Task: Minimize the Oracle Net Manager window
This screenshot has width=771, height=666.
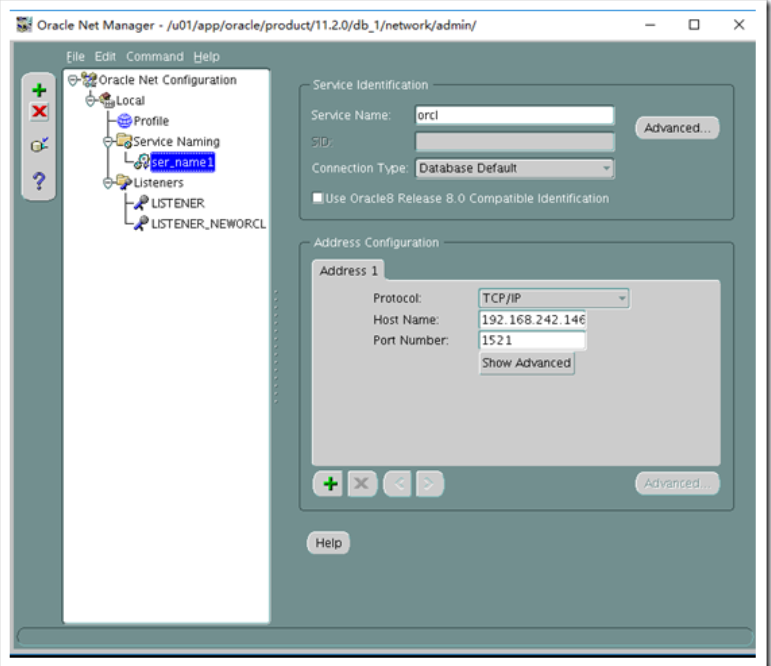Action: (650, 25)
